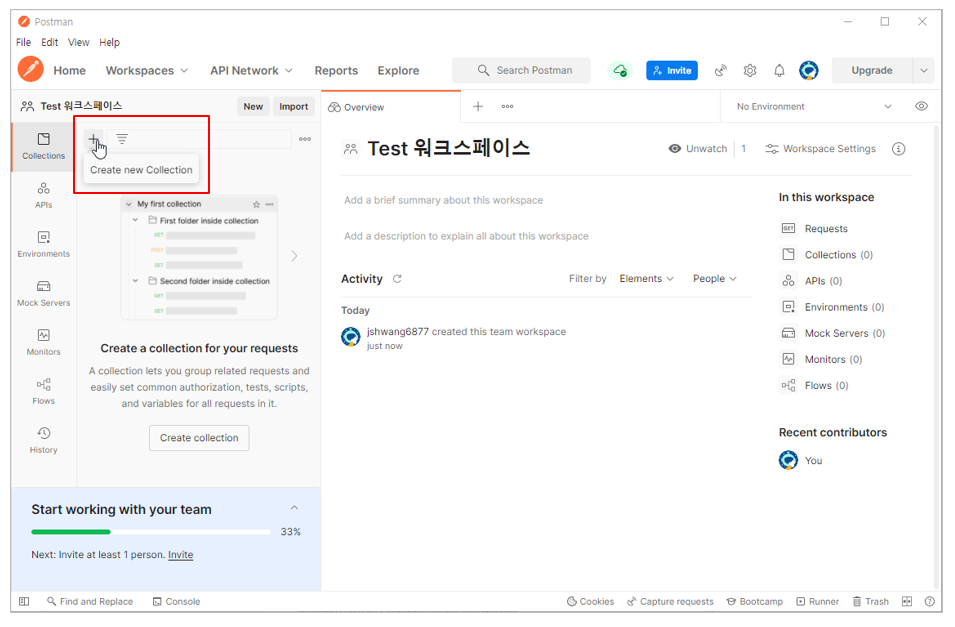
Task: Refresh the Activity feed
Action: pos(397,279)
